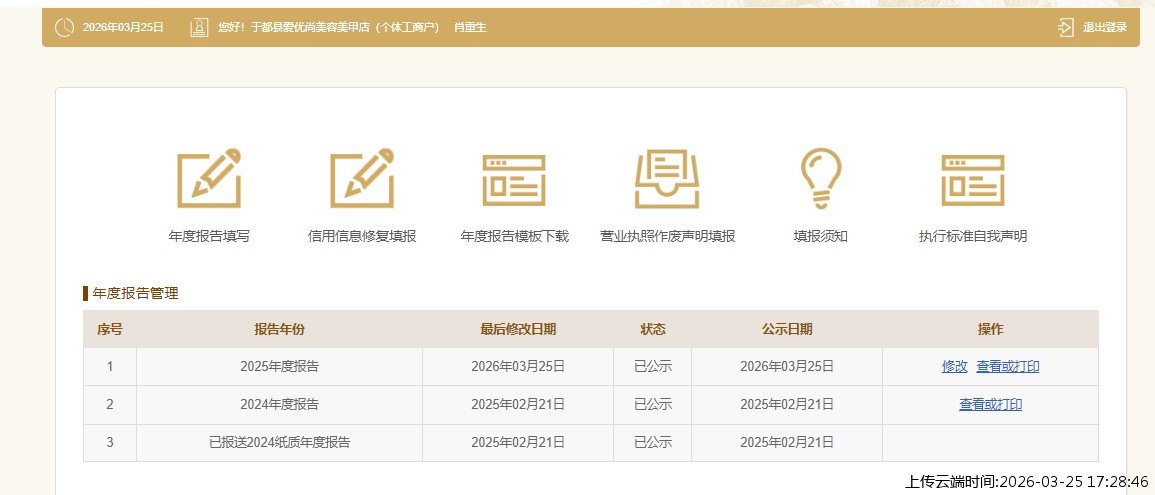Screen dimensions: 1155x495
Task: Select the 营业执照作废声明填报 inbox icon
Action: pyautogui.click(x=667, y=180)
